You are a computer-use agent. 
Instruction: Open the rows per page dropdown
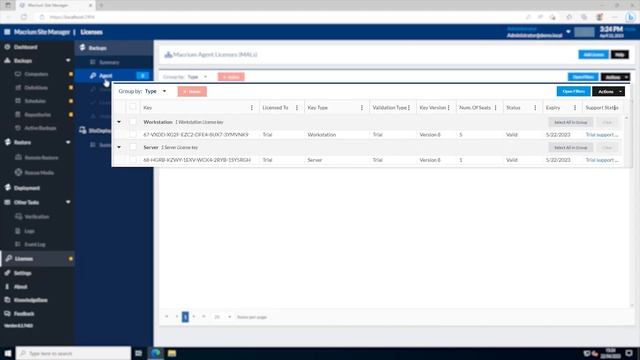click(222, 317)
